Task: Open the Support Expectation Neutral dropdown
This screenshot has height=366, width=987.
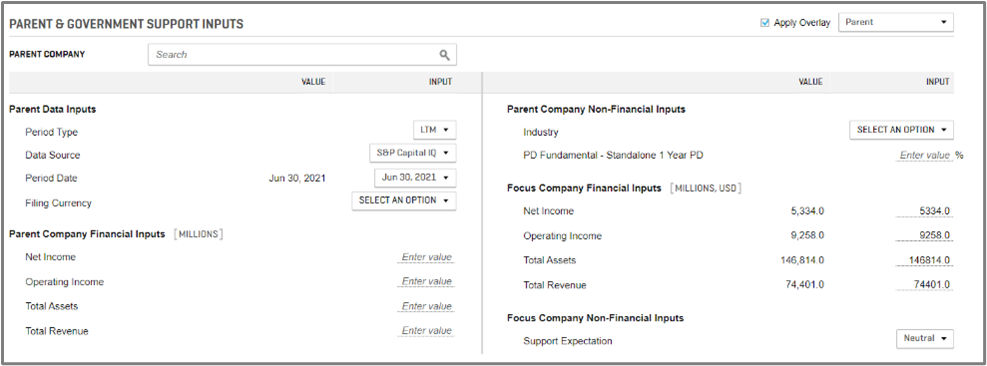Action: [925, 339]
